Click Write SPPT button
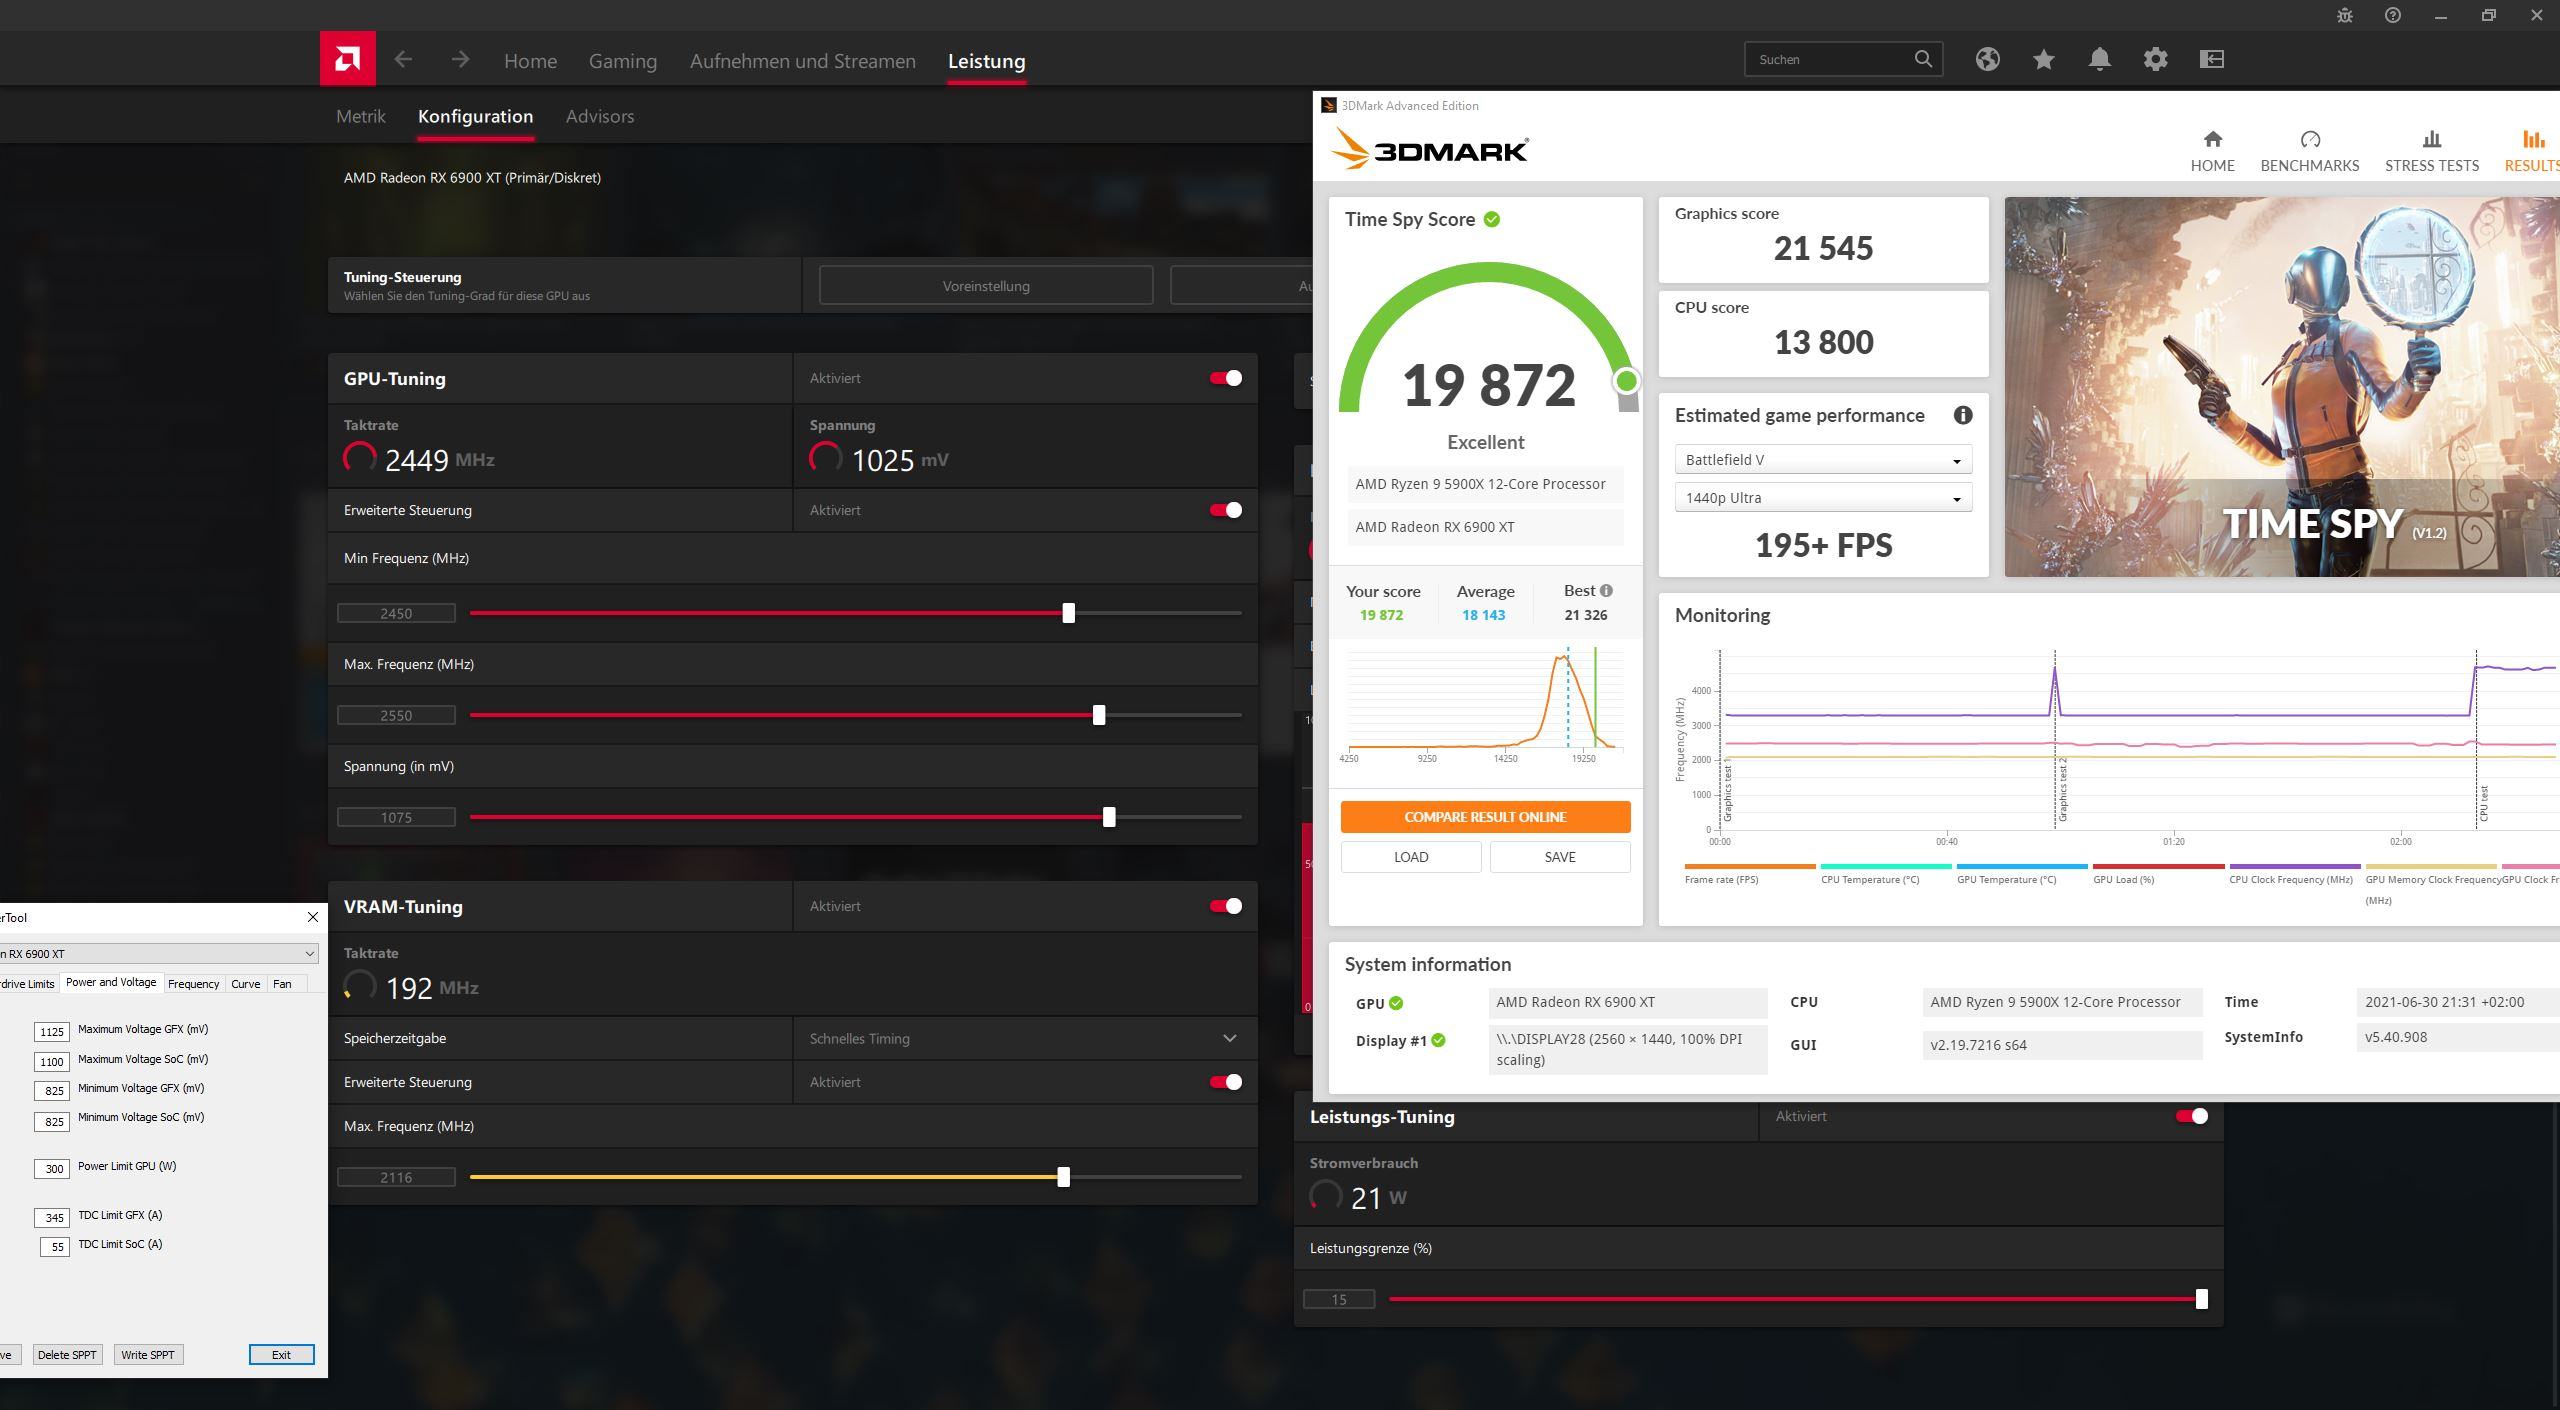This screenshot has width=2560, height=1410. 148,1355
